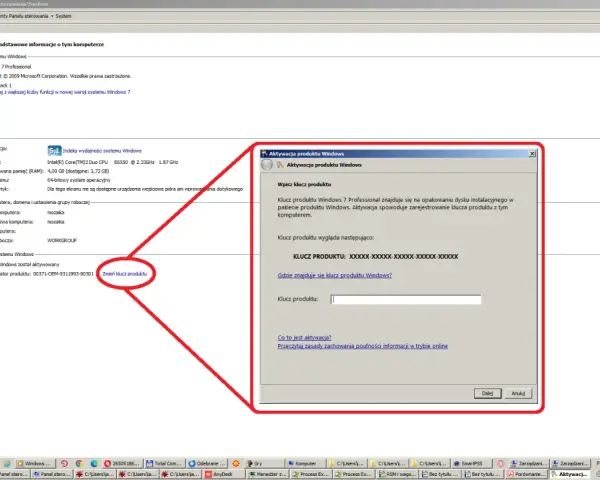Switch to 'RSM i wagi...' taskbar button
The width and height of the screenshot is (600, 480).
coord(397,475)
